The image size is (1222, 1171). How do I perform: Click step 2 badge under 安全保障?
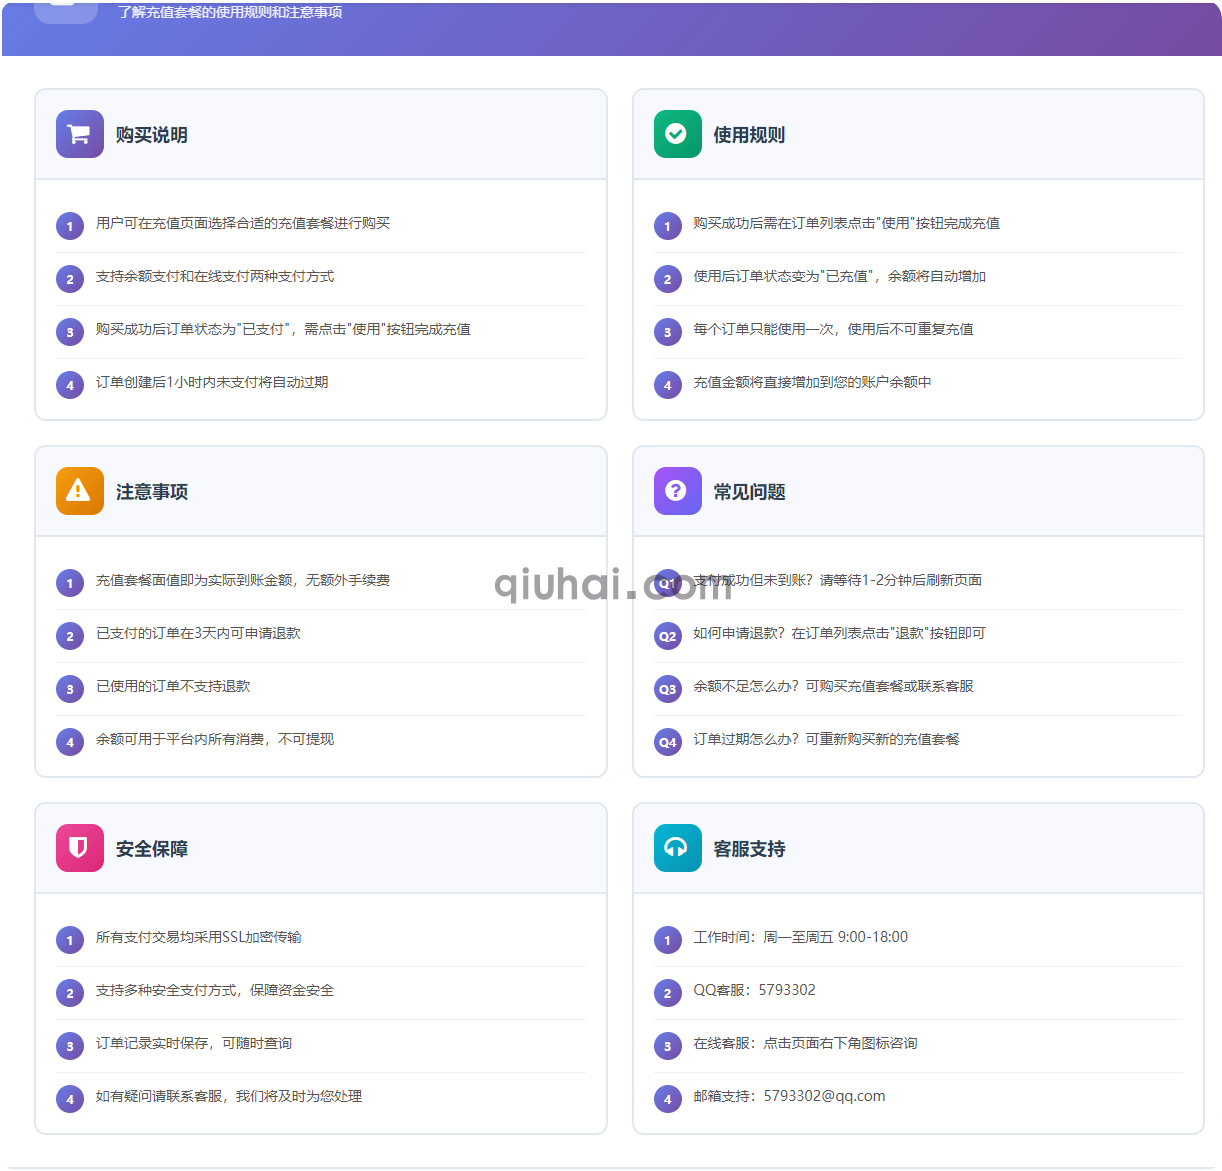(69, 993)
